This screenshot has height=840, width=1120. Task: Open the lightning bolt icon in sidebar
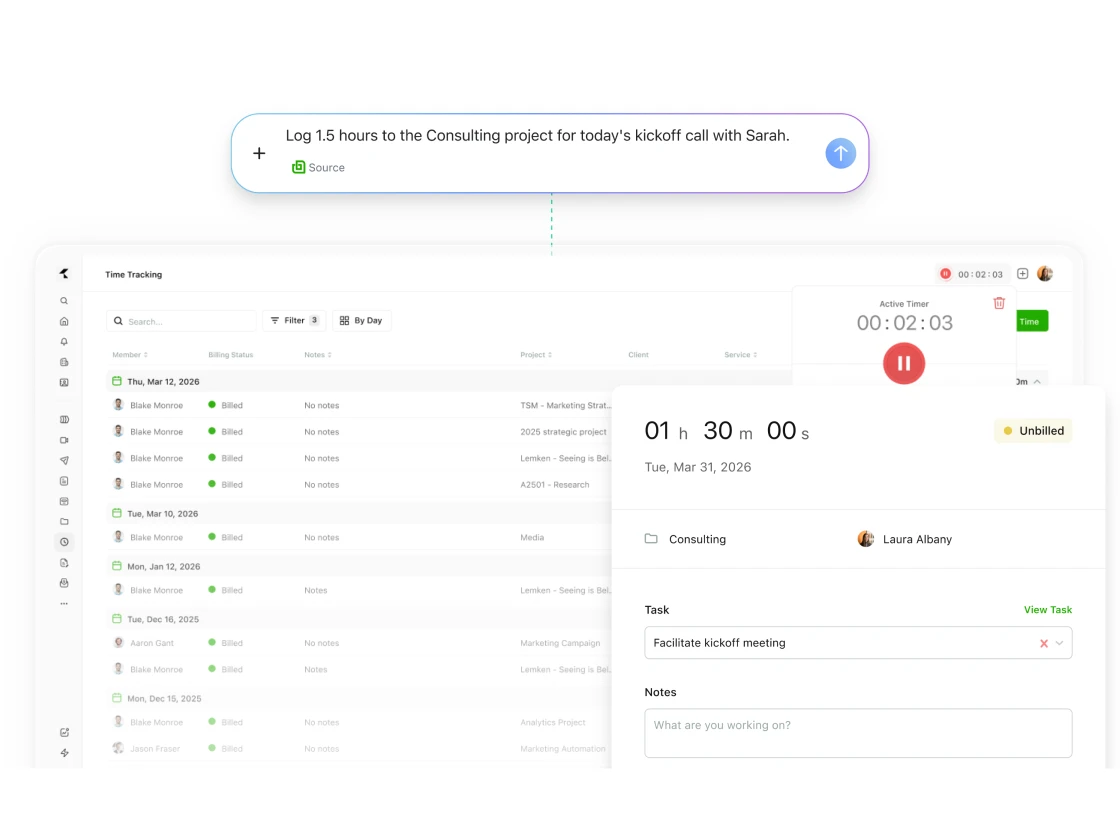point(64,753)
